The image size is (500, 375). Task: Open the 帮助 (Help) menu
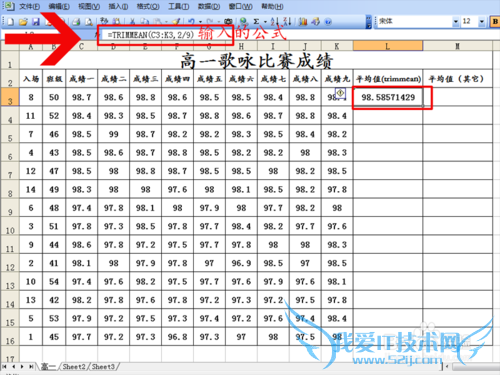(272, 6)
